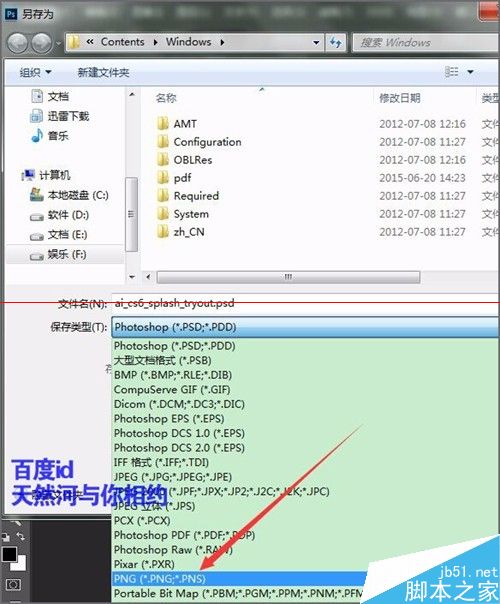Click the swap foreground and background colors icon
The image size is (500, 604).
pos(20,536)
